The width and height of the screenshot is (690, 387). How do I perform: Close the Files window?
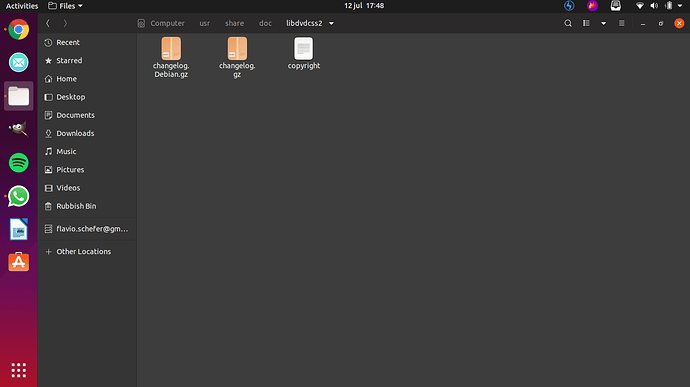[x=679, y=23]
